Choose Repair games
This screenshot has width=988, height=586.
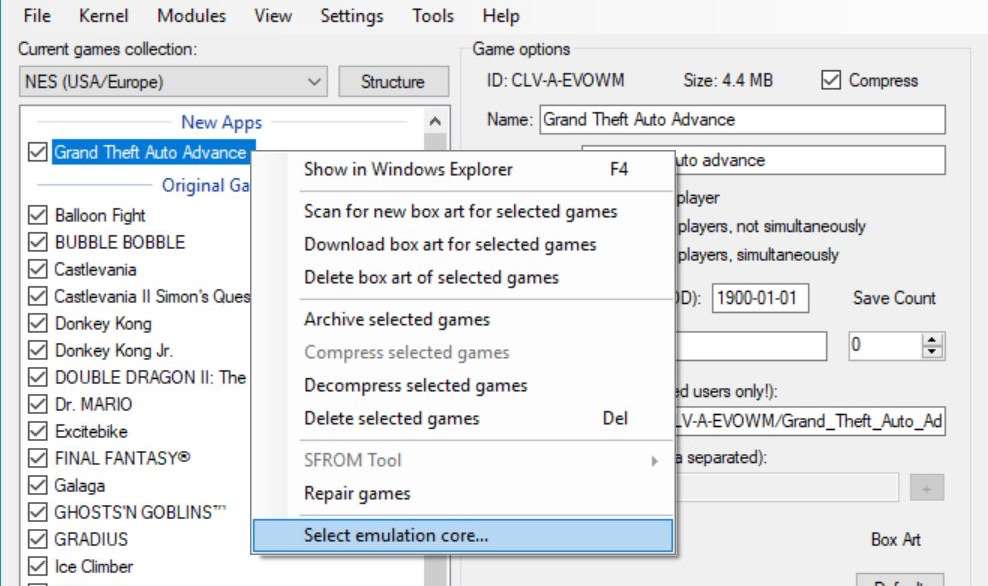tap(463, 493)
